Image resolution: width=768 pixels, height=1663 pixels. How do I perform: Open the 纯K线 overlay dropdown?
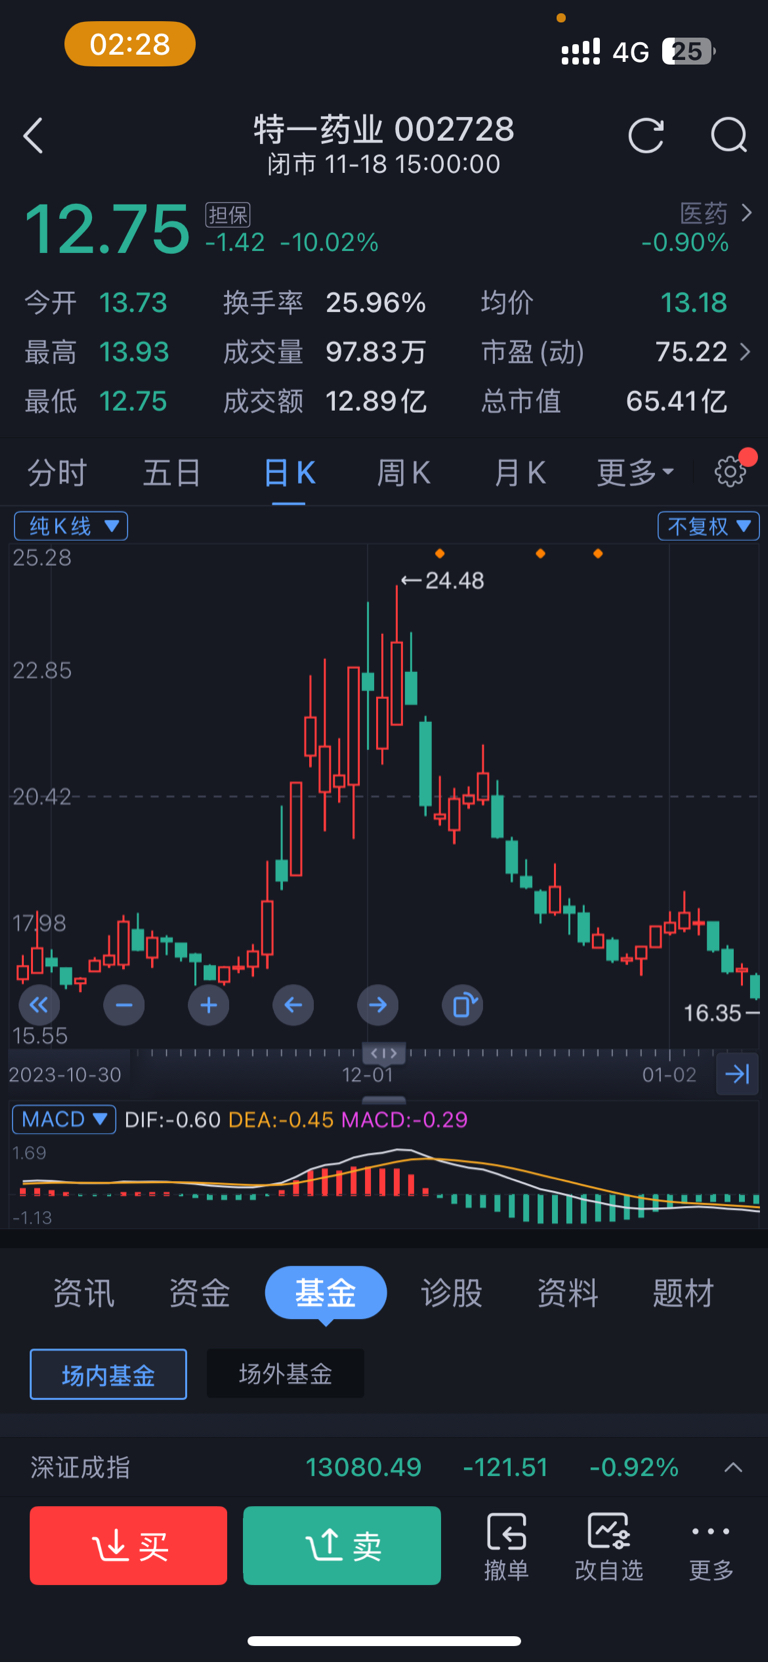tap(71, 526)
